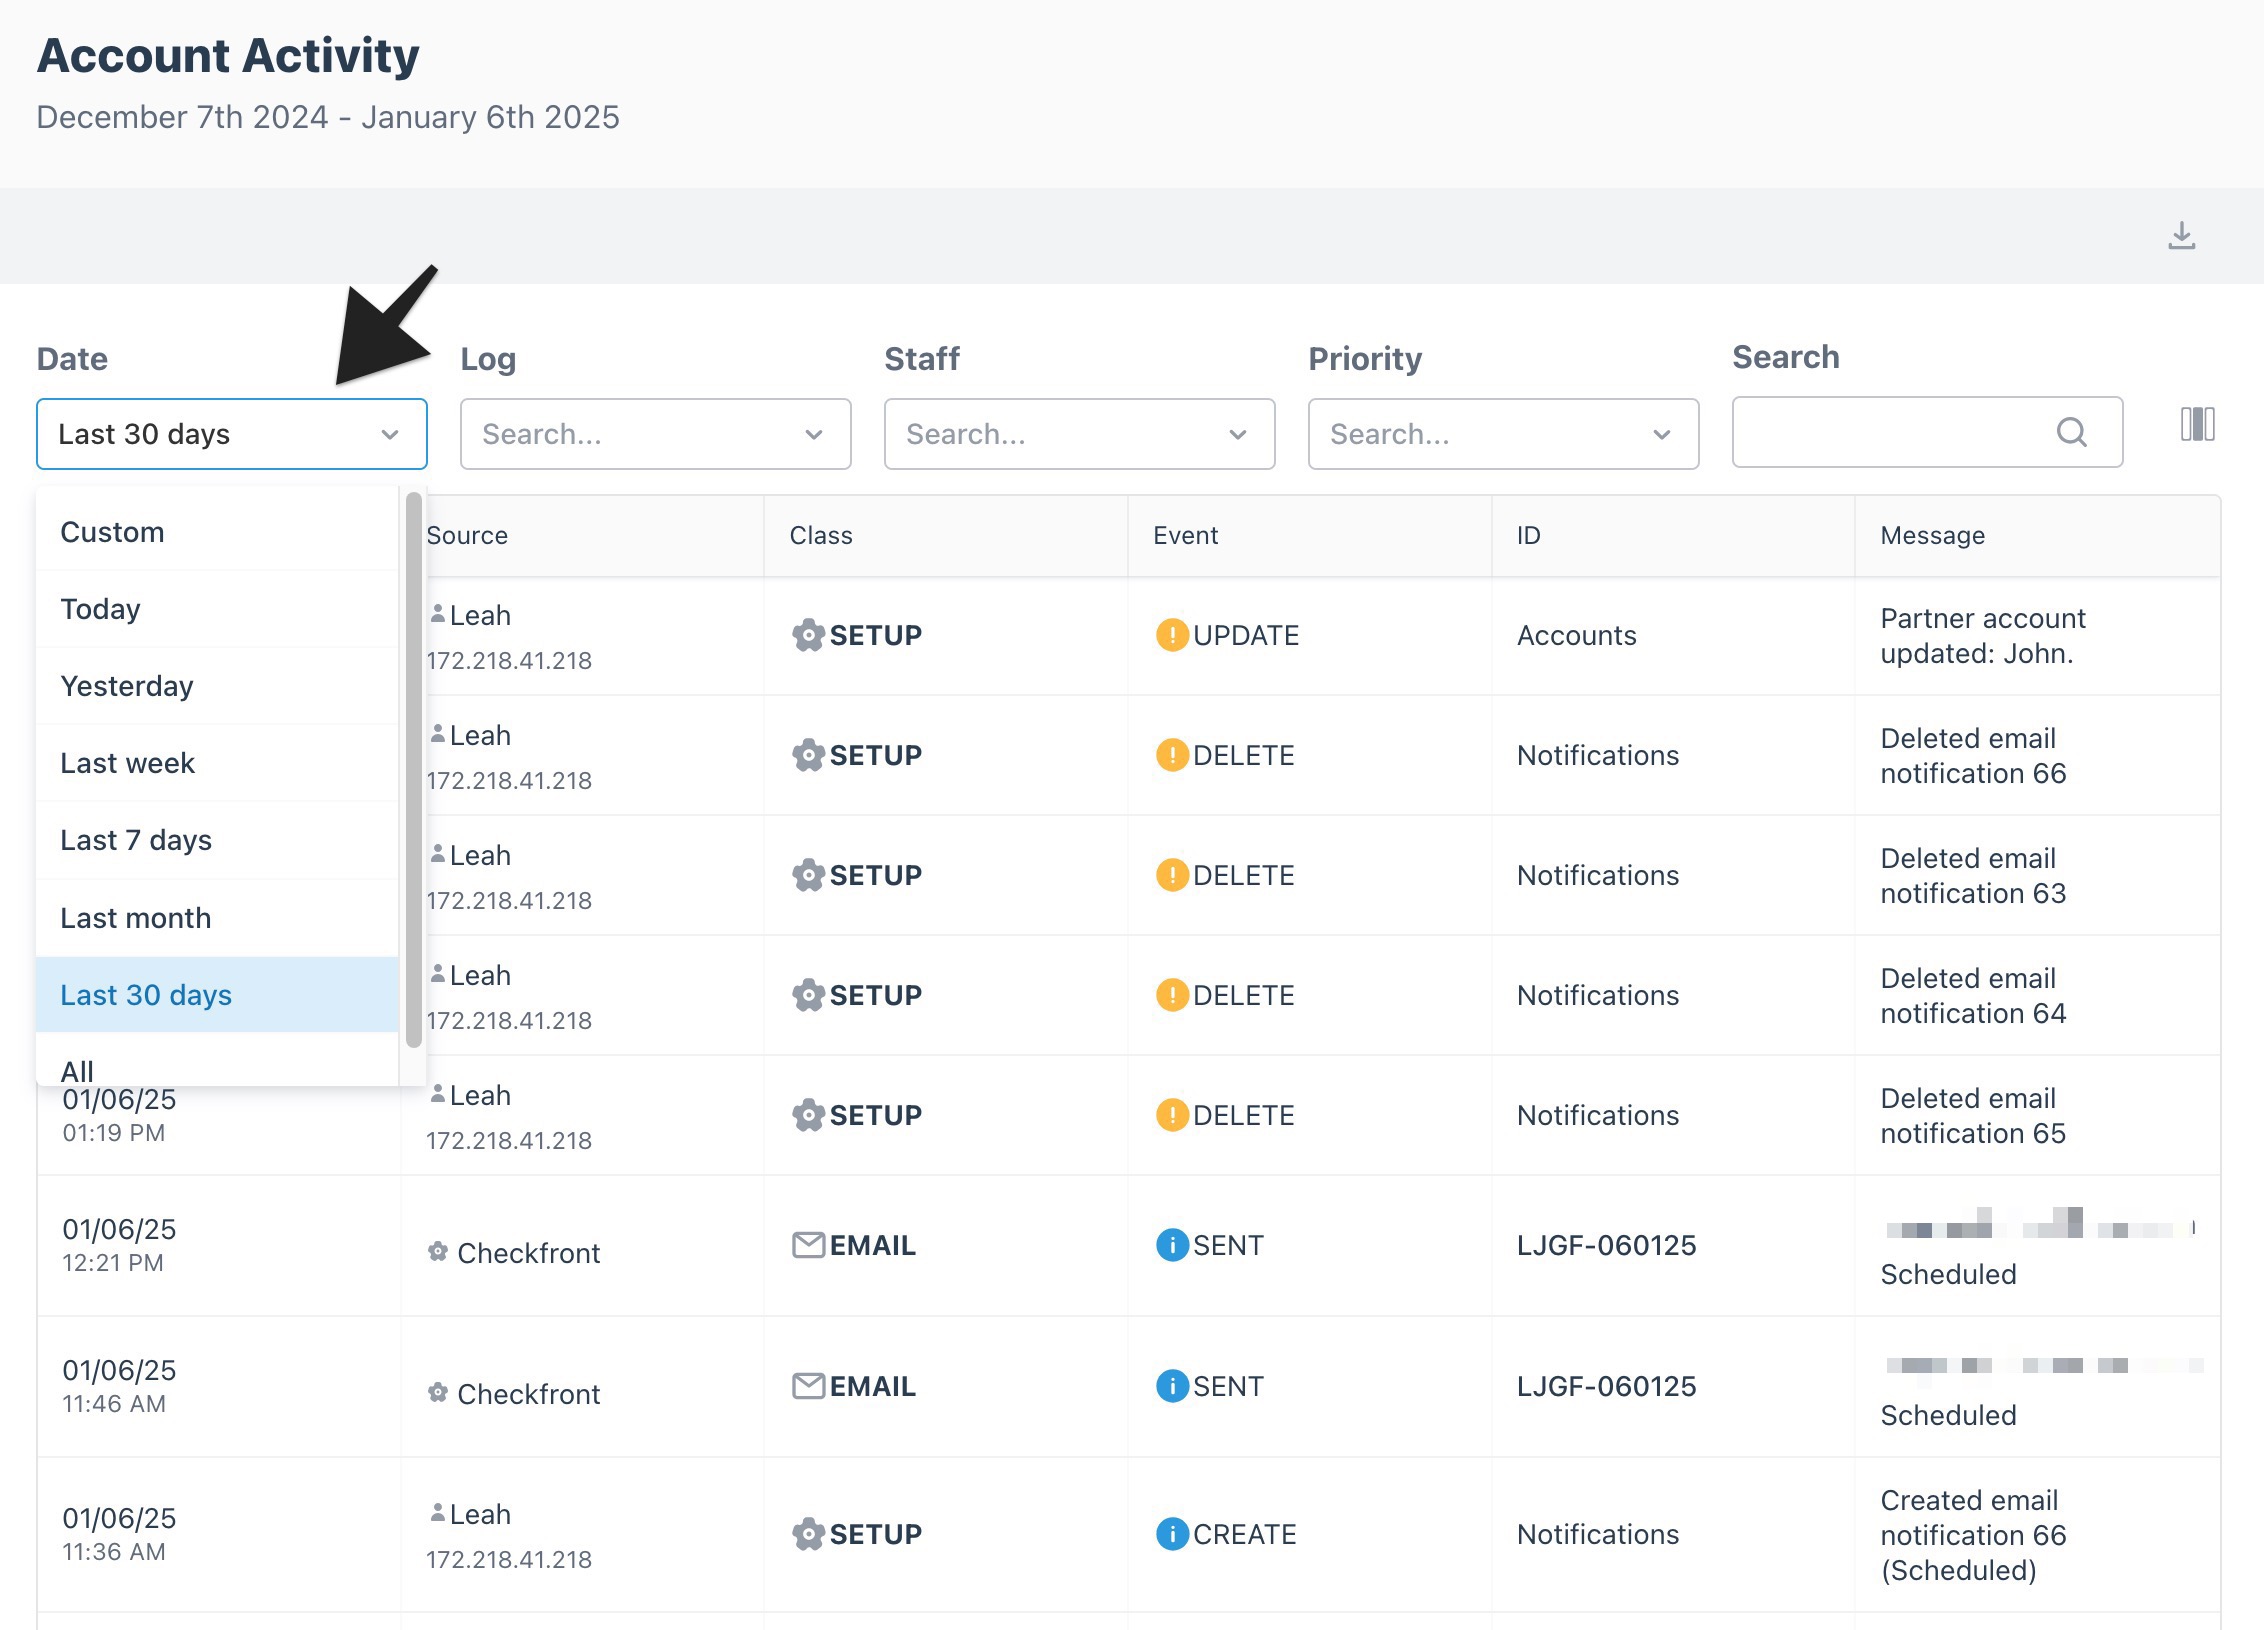
Task: Click DELETE warning icon for notification 64
Action: 1171,995
